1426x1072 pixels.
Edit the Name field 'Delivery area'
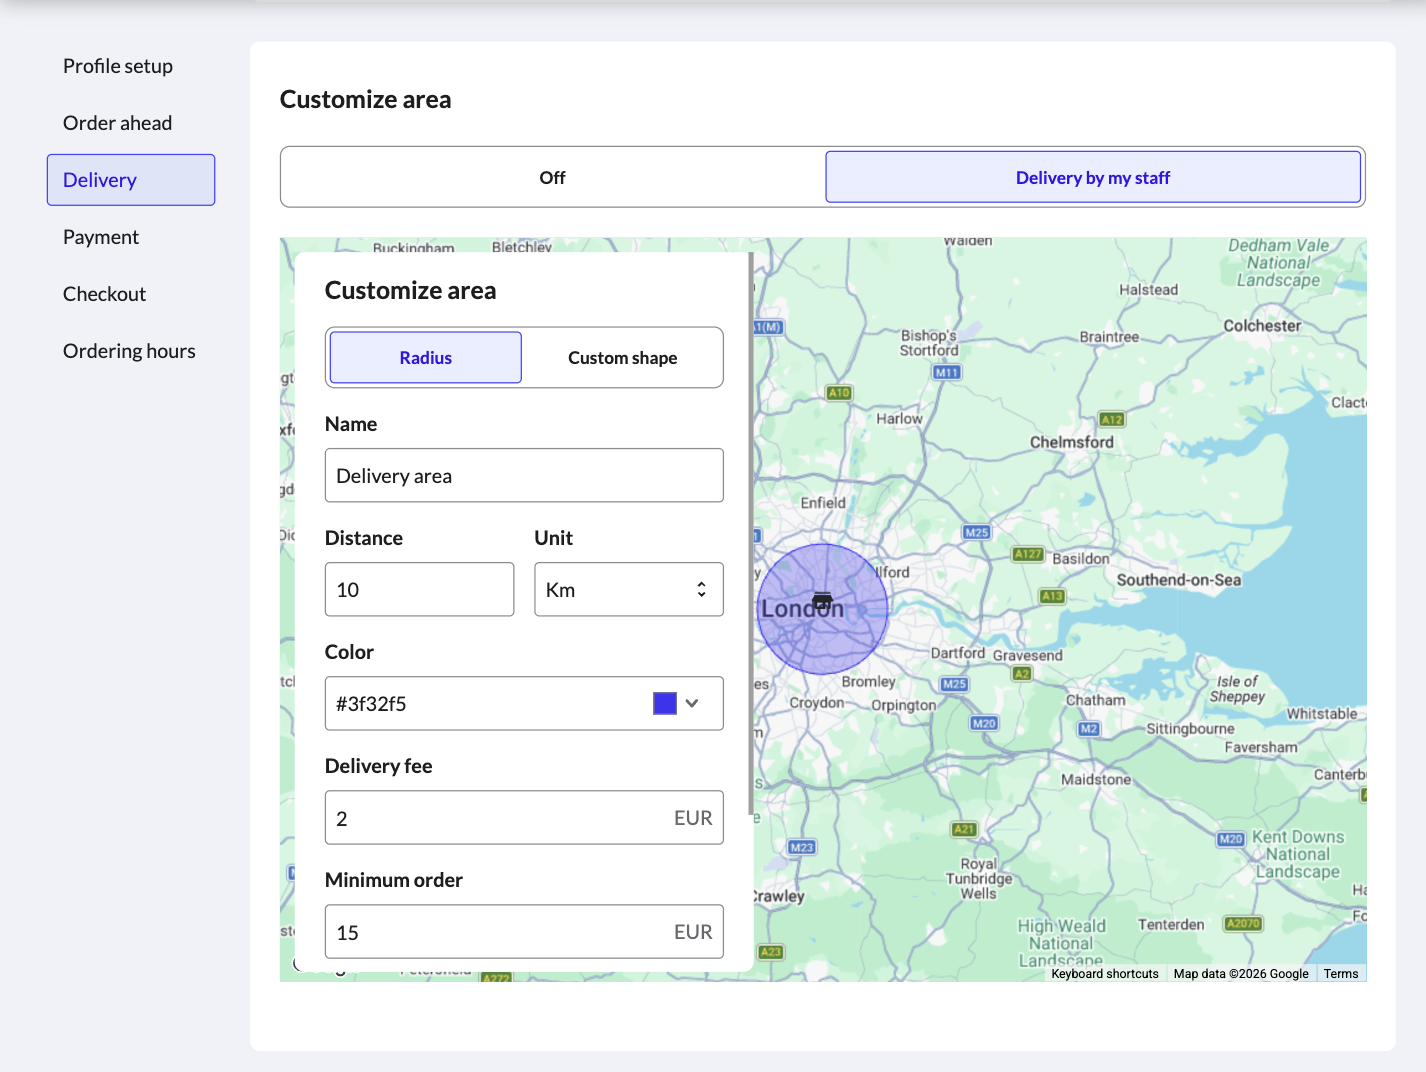coord(524,475)
